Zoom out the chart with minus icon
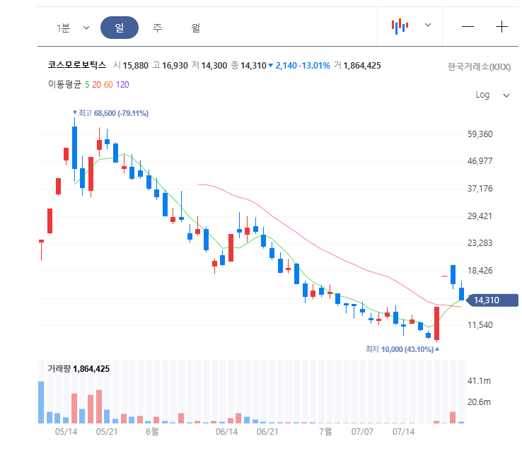 click(x=468, y=26)
